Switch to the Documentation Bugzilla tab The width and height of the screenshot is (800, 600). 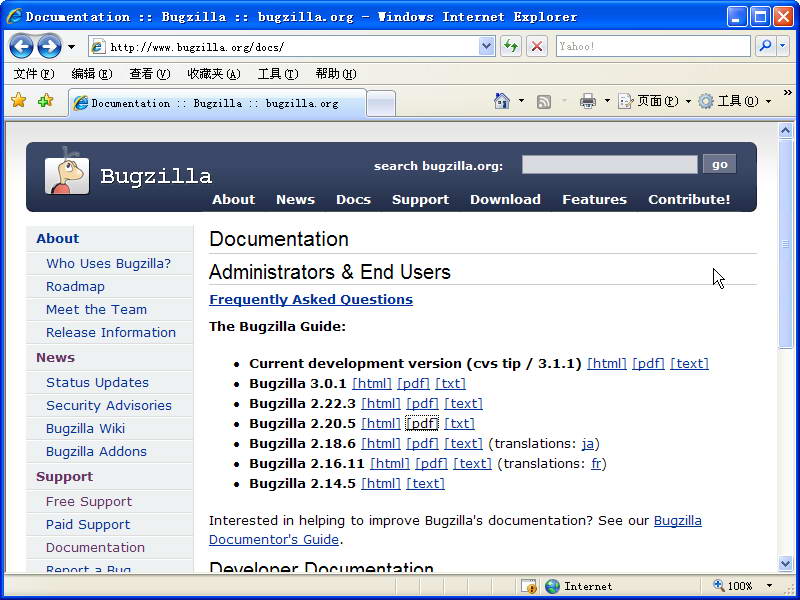pos(215,103)
